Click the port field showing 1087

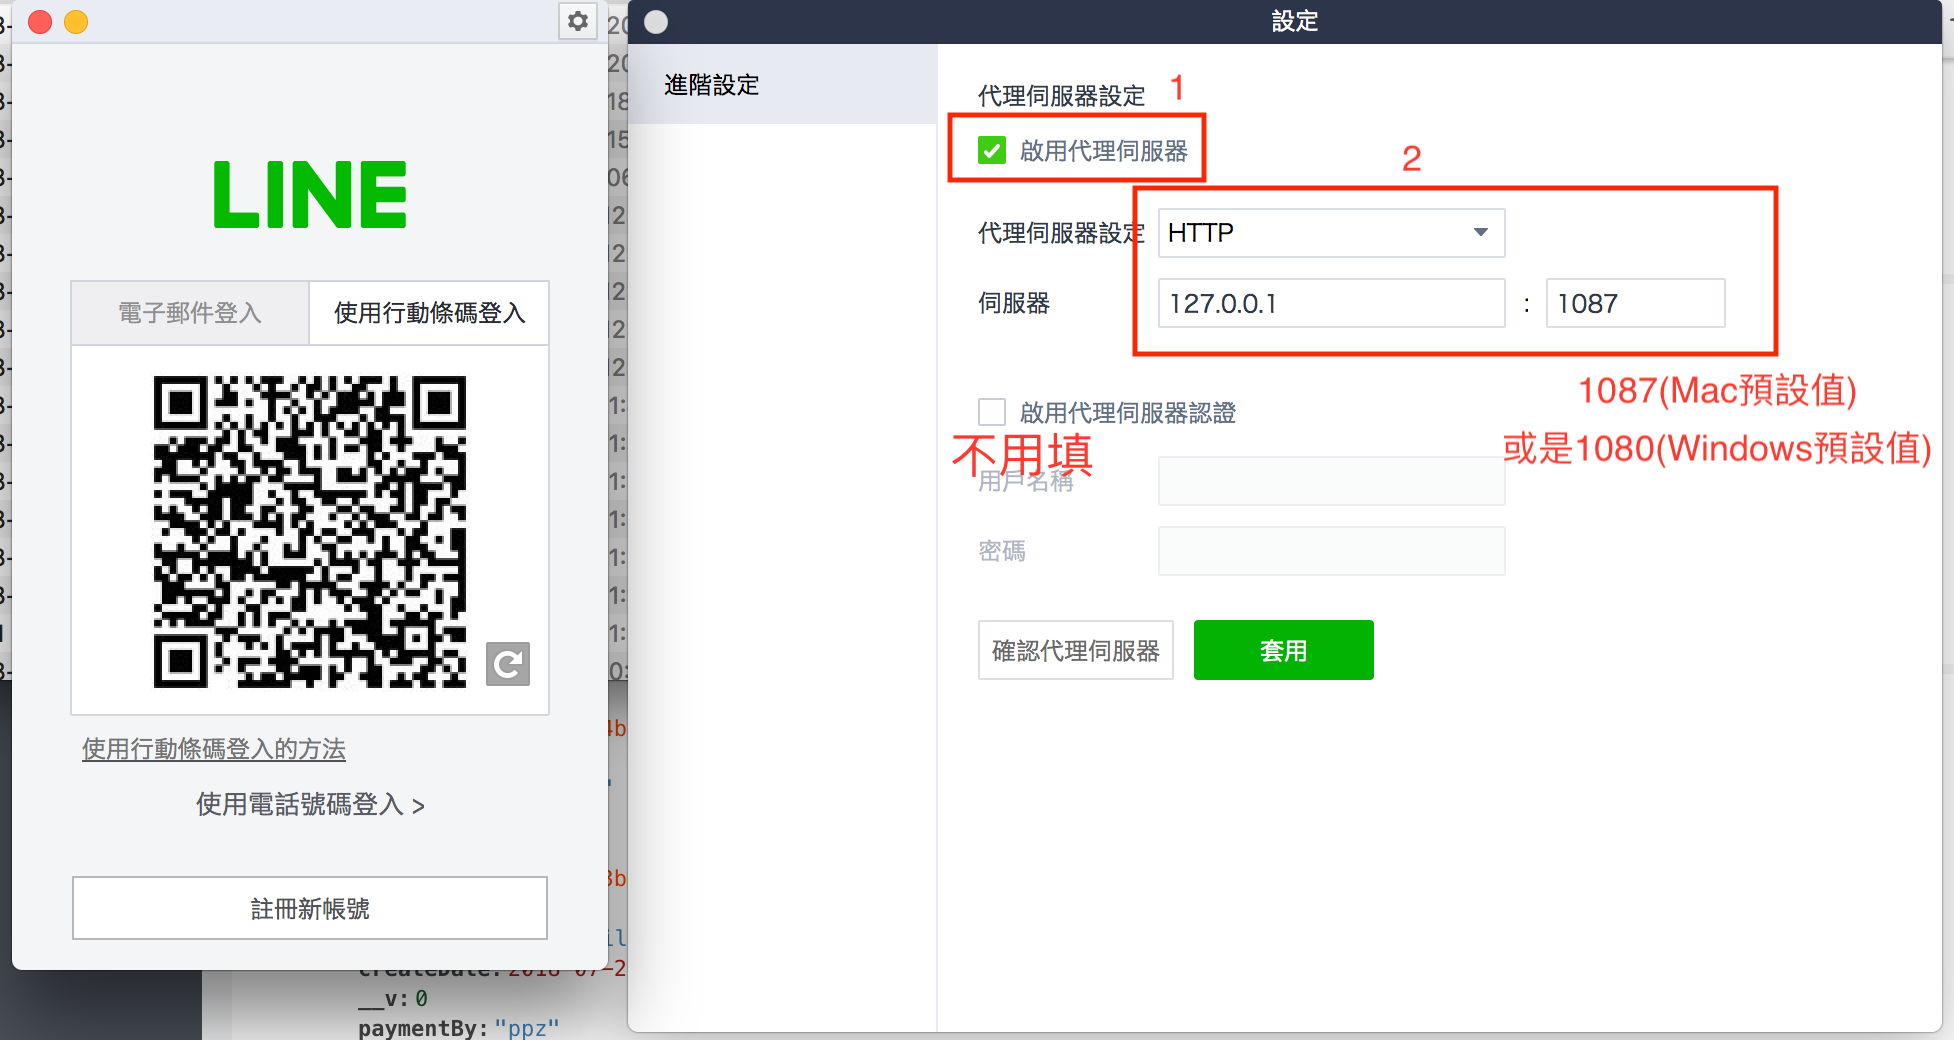click(x=1634, y=303)
